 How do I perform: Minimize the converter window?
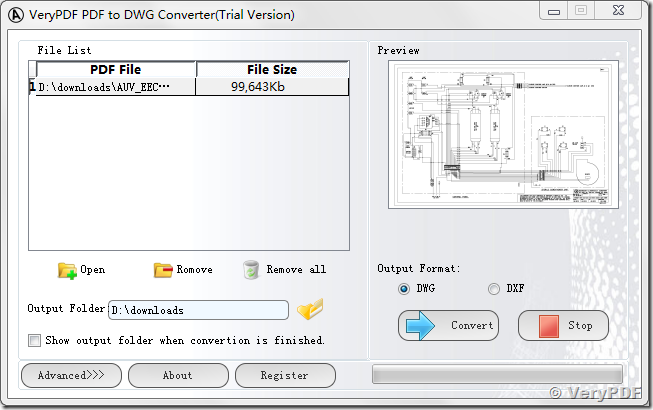[x=553, y=11]
